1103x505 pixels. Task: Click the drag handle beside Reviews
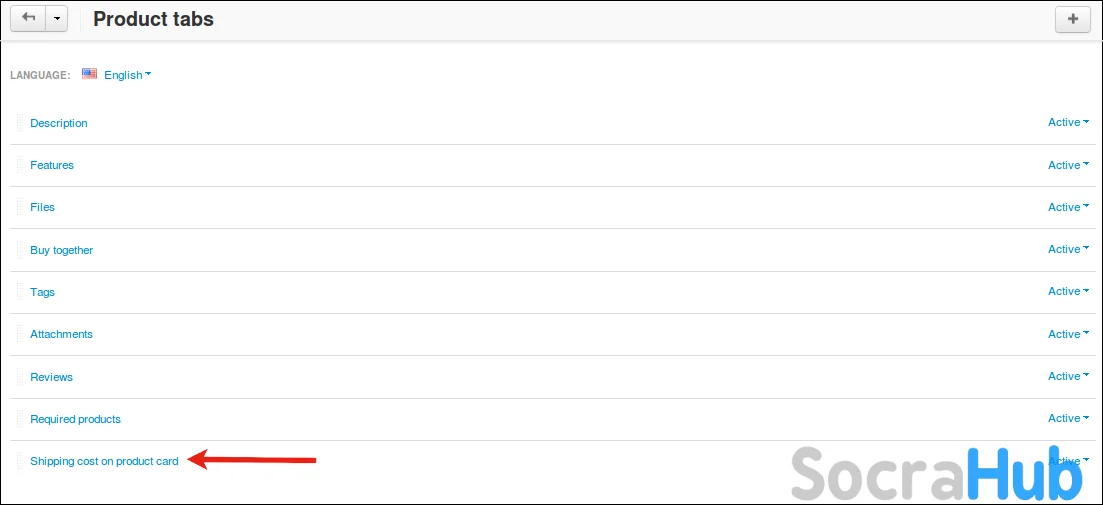click(19, 377)
